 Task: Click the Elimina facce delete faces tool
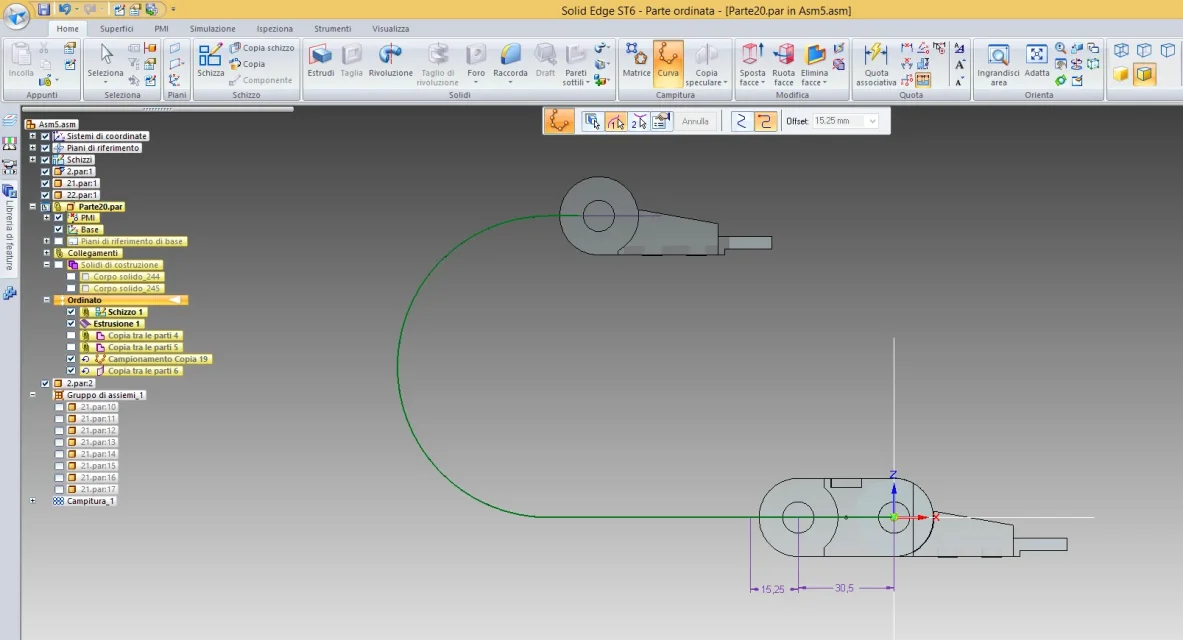click(x=814, y=64)
